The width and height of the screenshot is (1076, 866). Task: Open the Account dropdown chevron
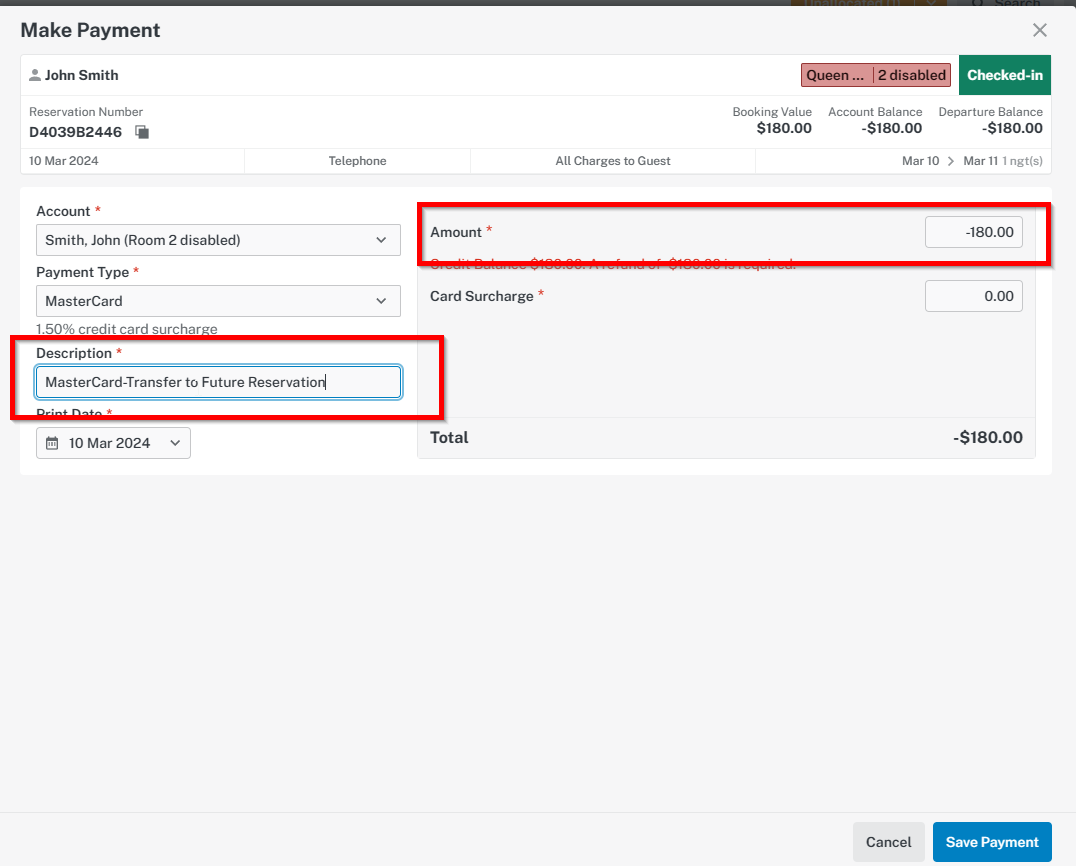(382, 240)
